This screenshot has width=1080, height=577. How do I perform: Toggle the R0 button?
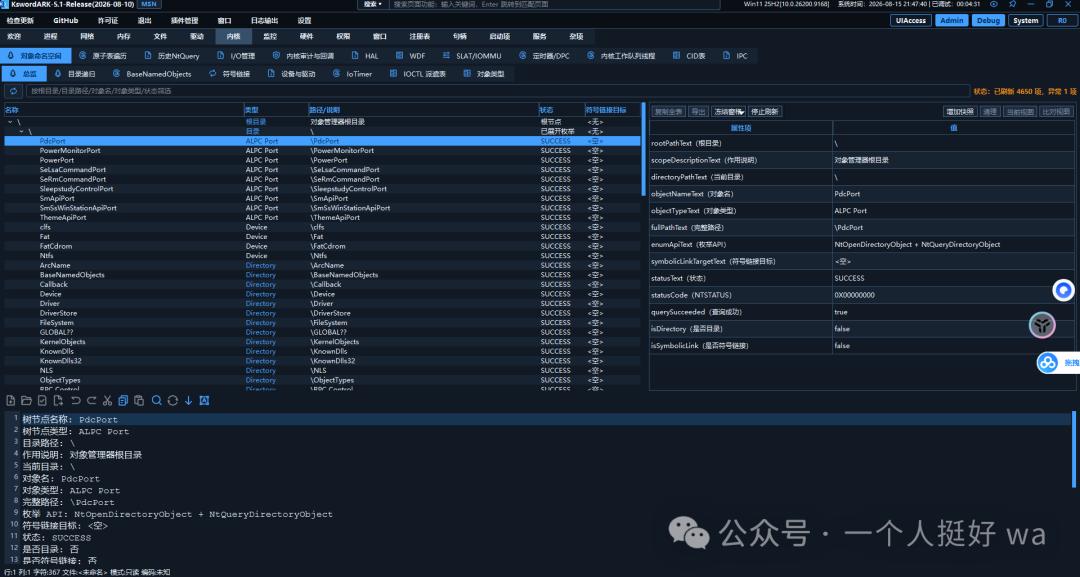tap(1061, 21)
